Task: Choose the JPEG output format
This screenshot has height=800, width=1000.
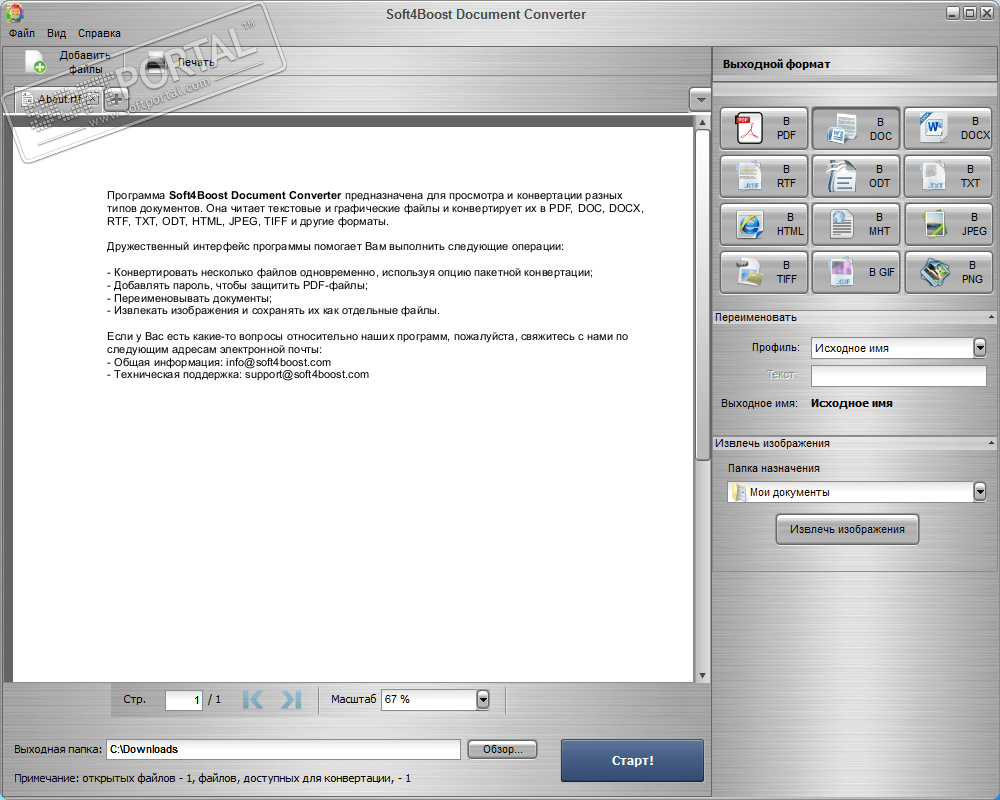Action: 948,224
